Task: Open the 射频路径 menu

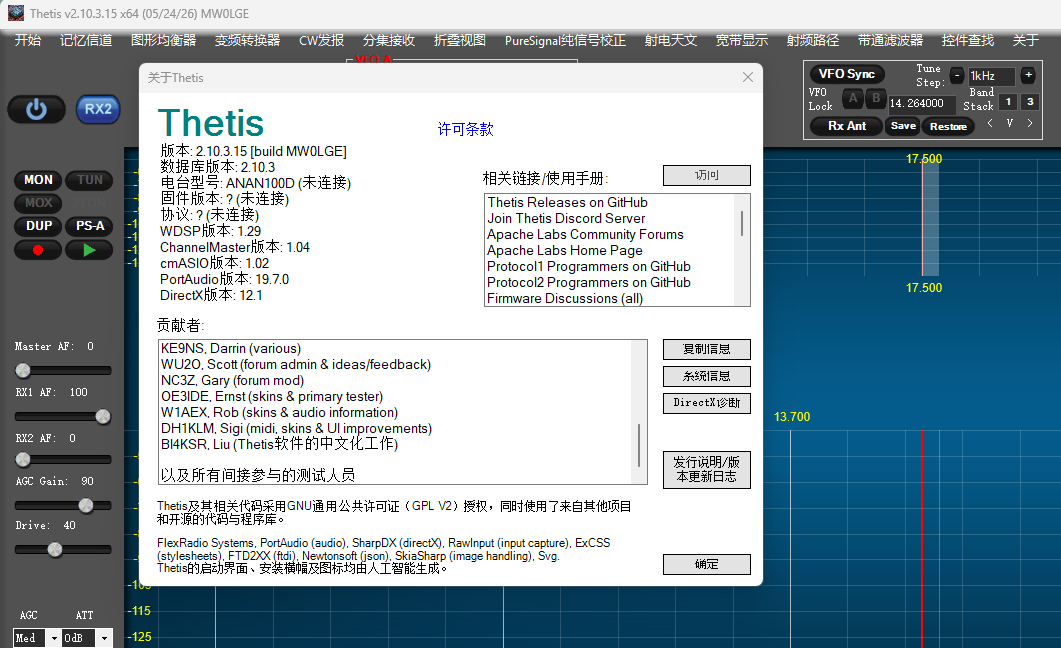Action: coord(813,41)
